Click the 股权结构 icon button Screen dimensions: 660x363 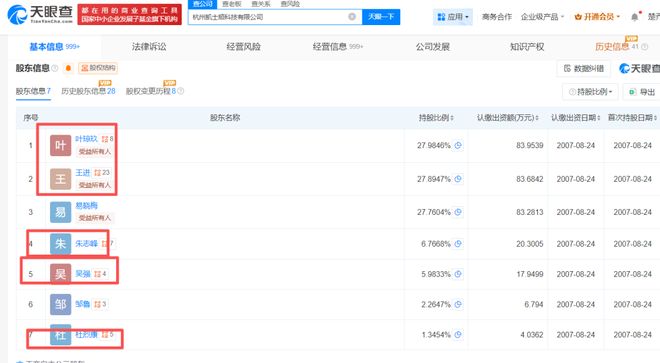98,68
